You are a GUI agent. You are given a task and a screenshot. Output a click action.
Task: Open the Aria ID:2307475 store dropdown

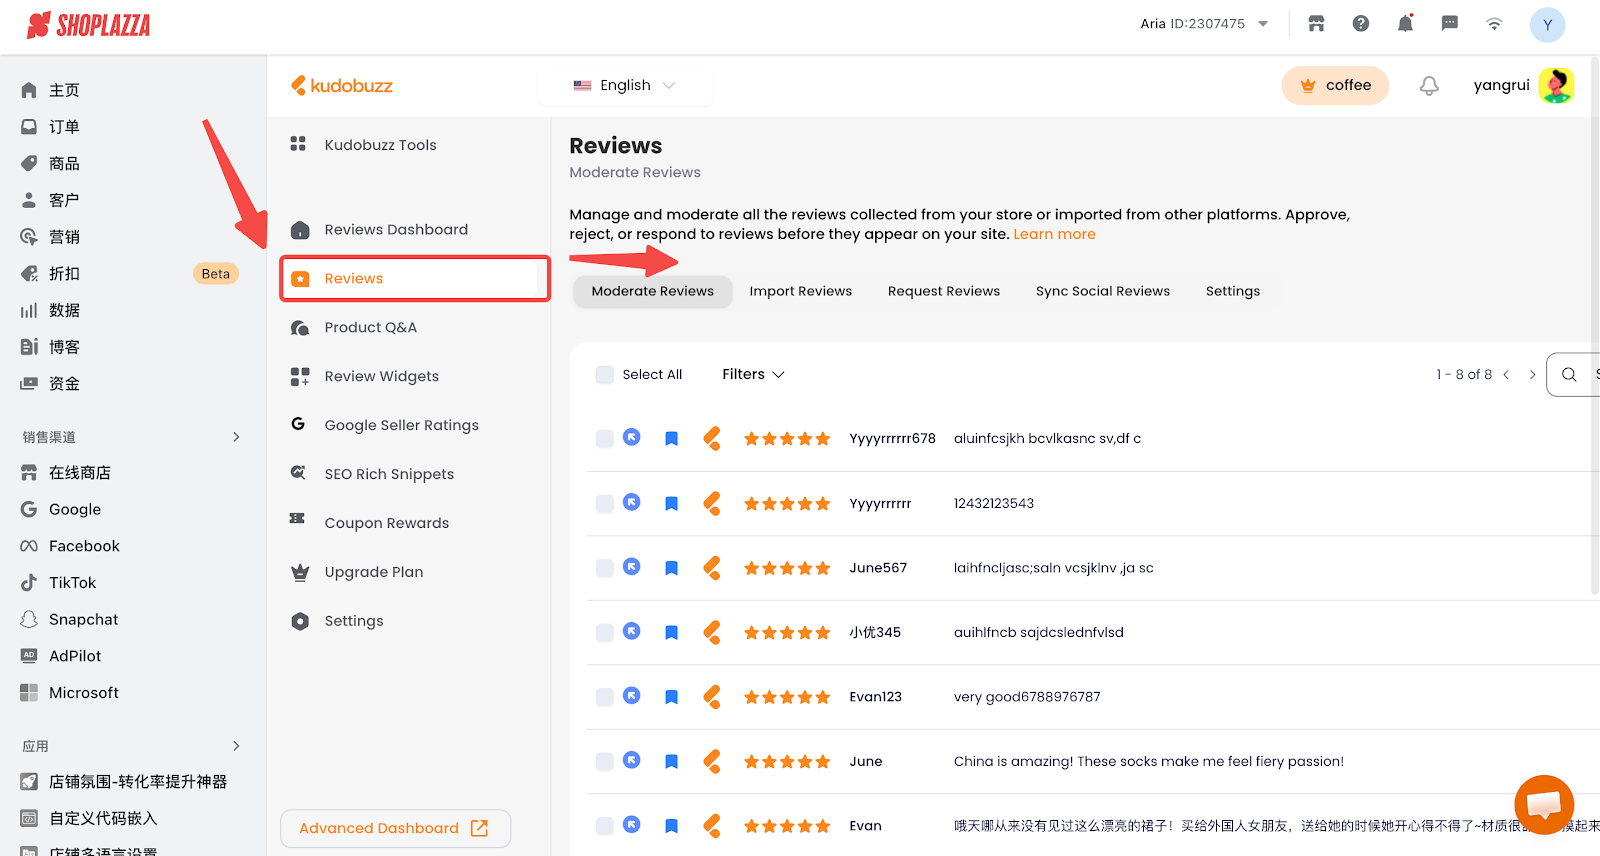pos(1204,24)
